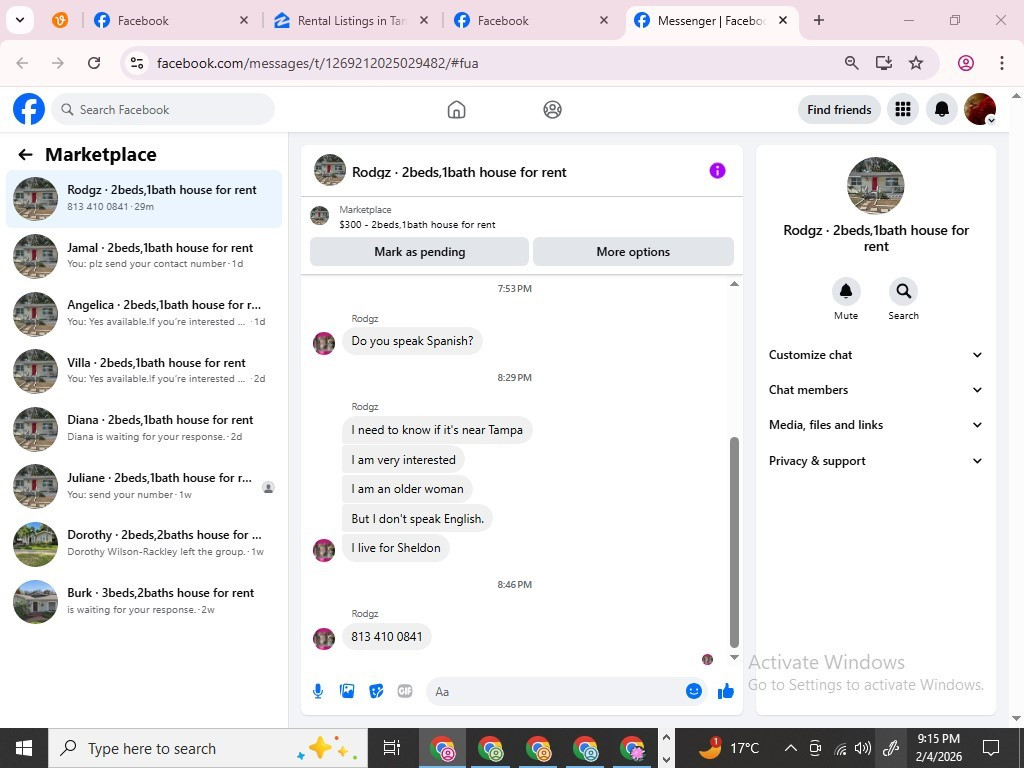Click the Windows taskbar search box
The height and width of the screenshot is (768, 1024).
[x=208, y=748]
